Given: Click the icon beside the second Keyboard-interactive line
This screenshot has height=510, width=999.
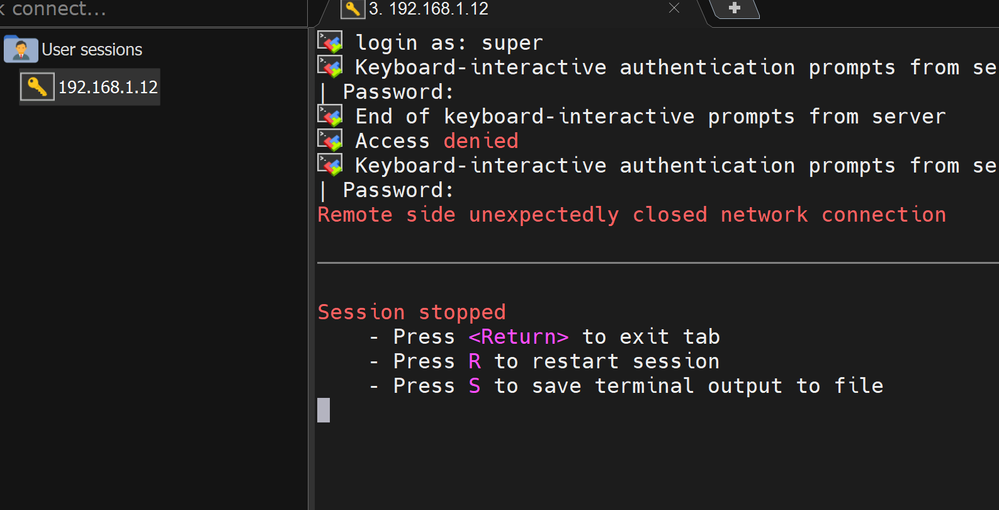Looking at the screenshot, I should click(x=330, y=165).
